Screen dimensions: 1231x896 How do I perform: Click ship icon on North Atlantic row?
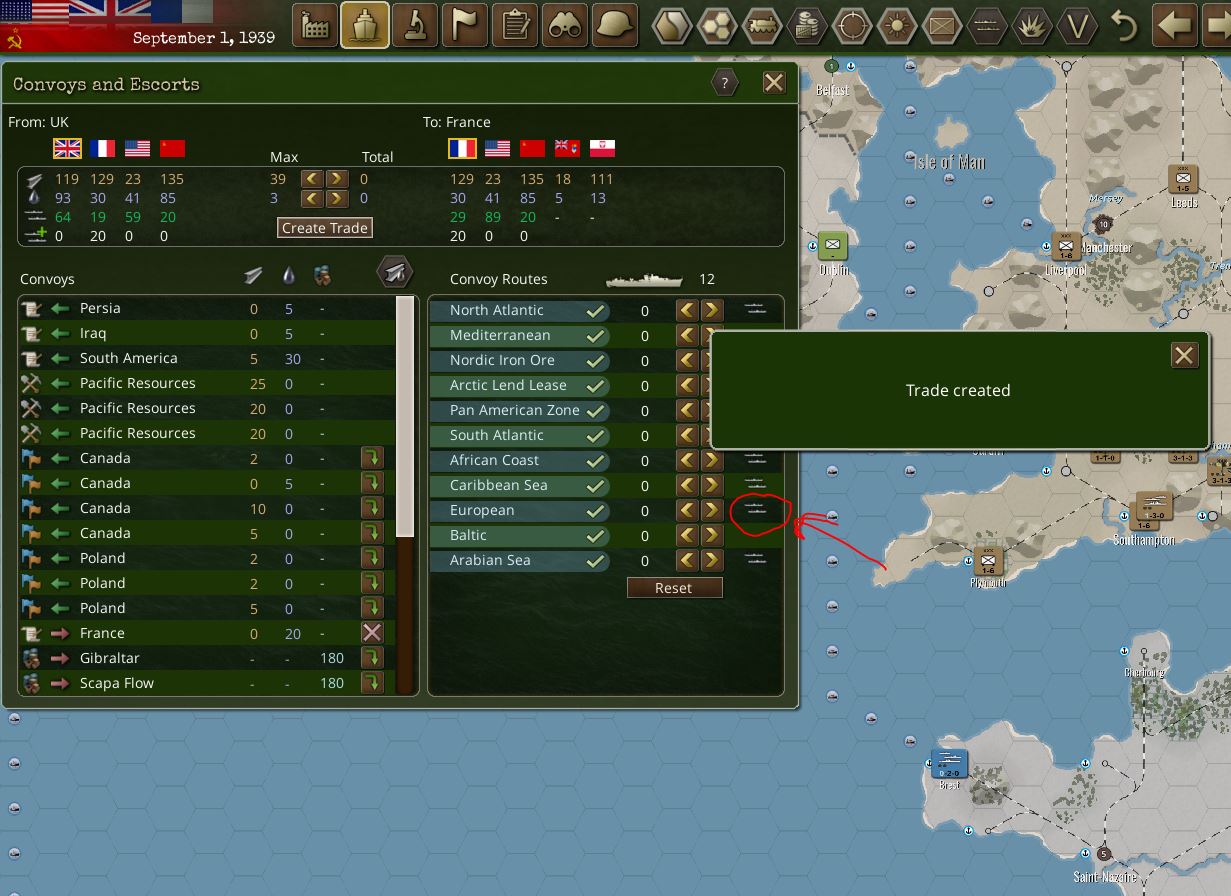pos(756,310)
